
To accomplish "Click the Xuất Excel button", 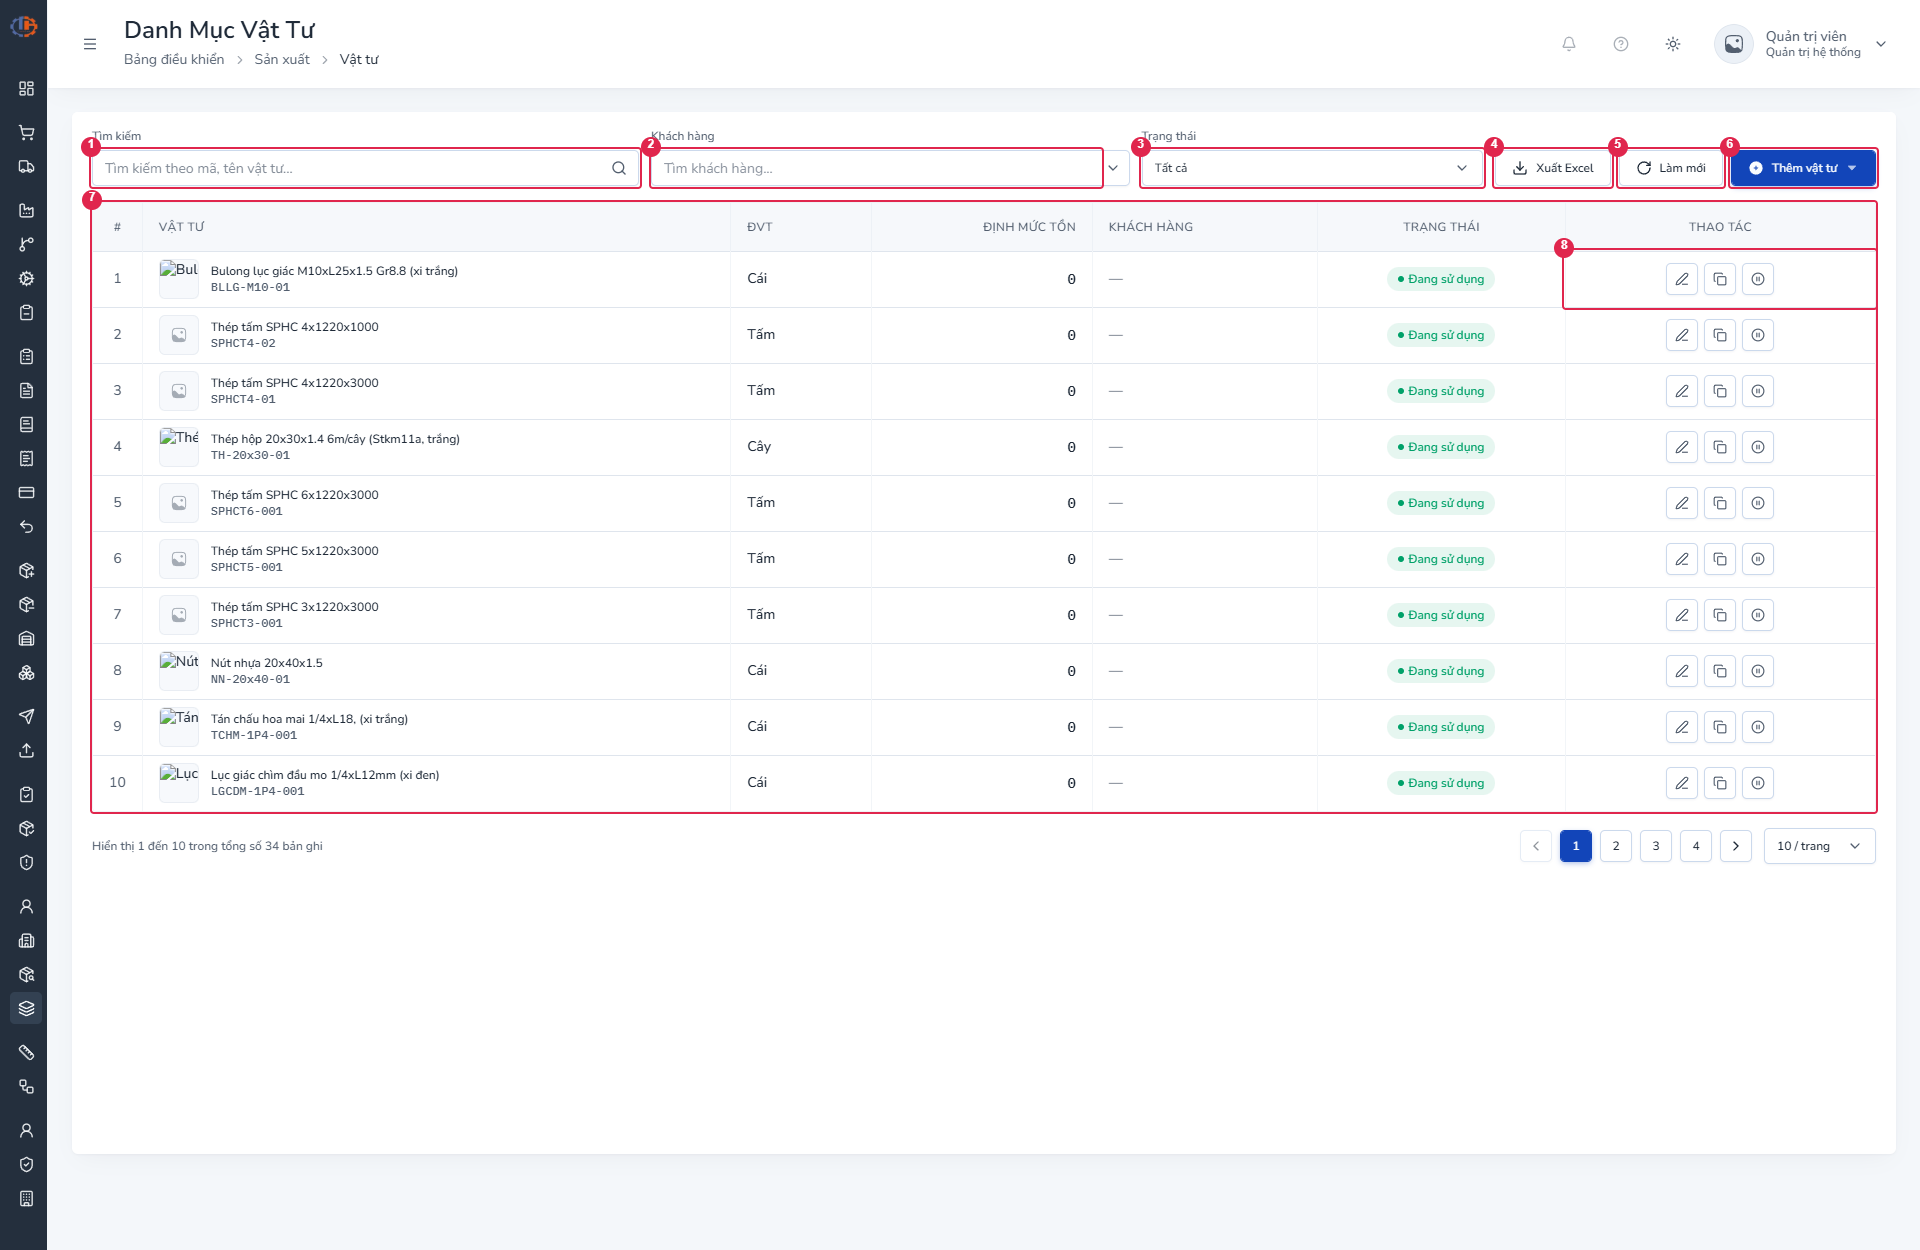I will 1553,168.
